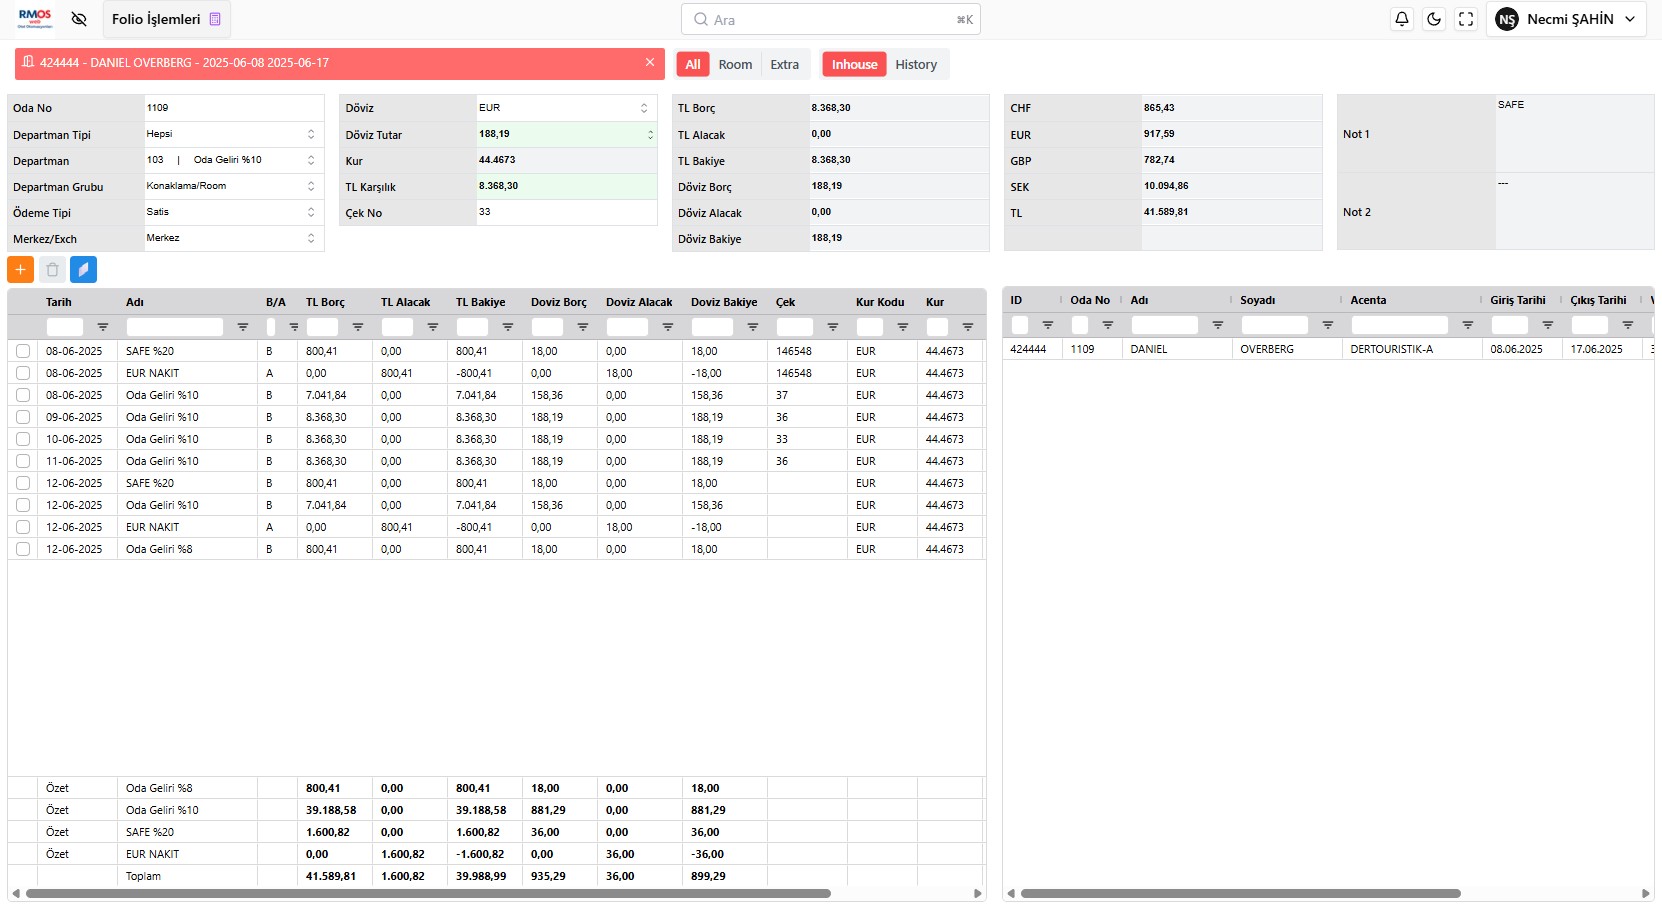Close the DANIEL OVERBERG folio banner
The width and height of the screenshot is (1662, 907).
(650, 62)
